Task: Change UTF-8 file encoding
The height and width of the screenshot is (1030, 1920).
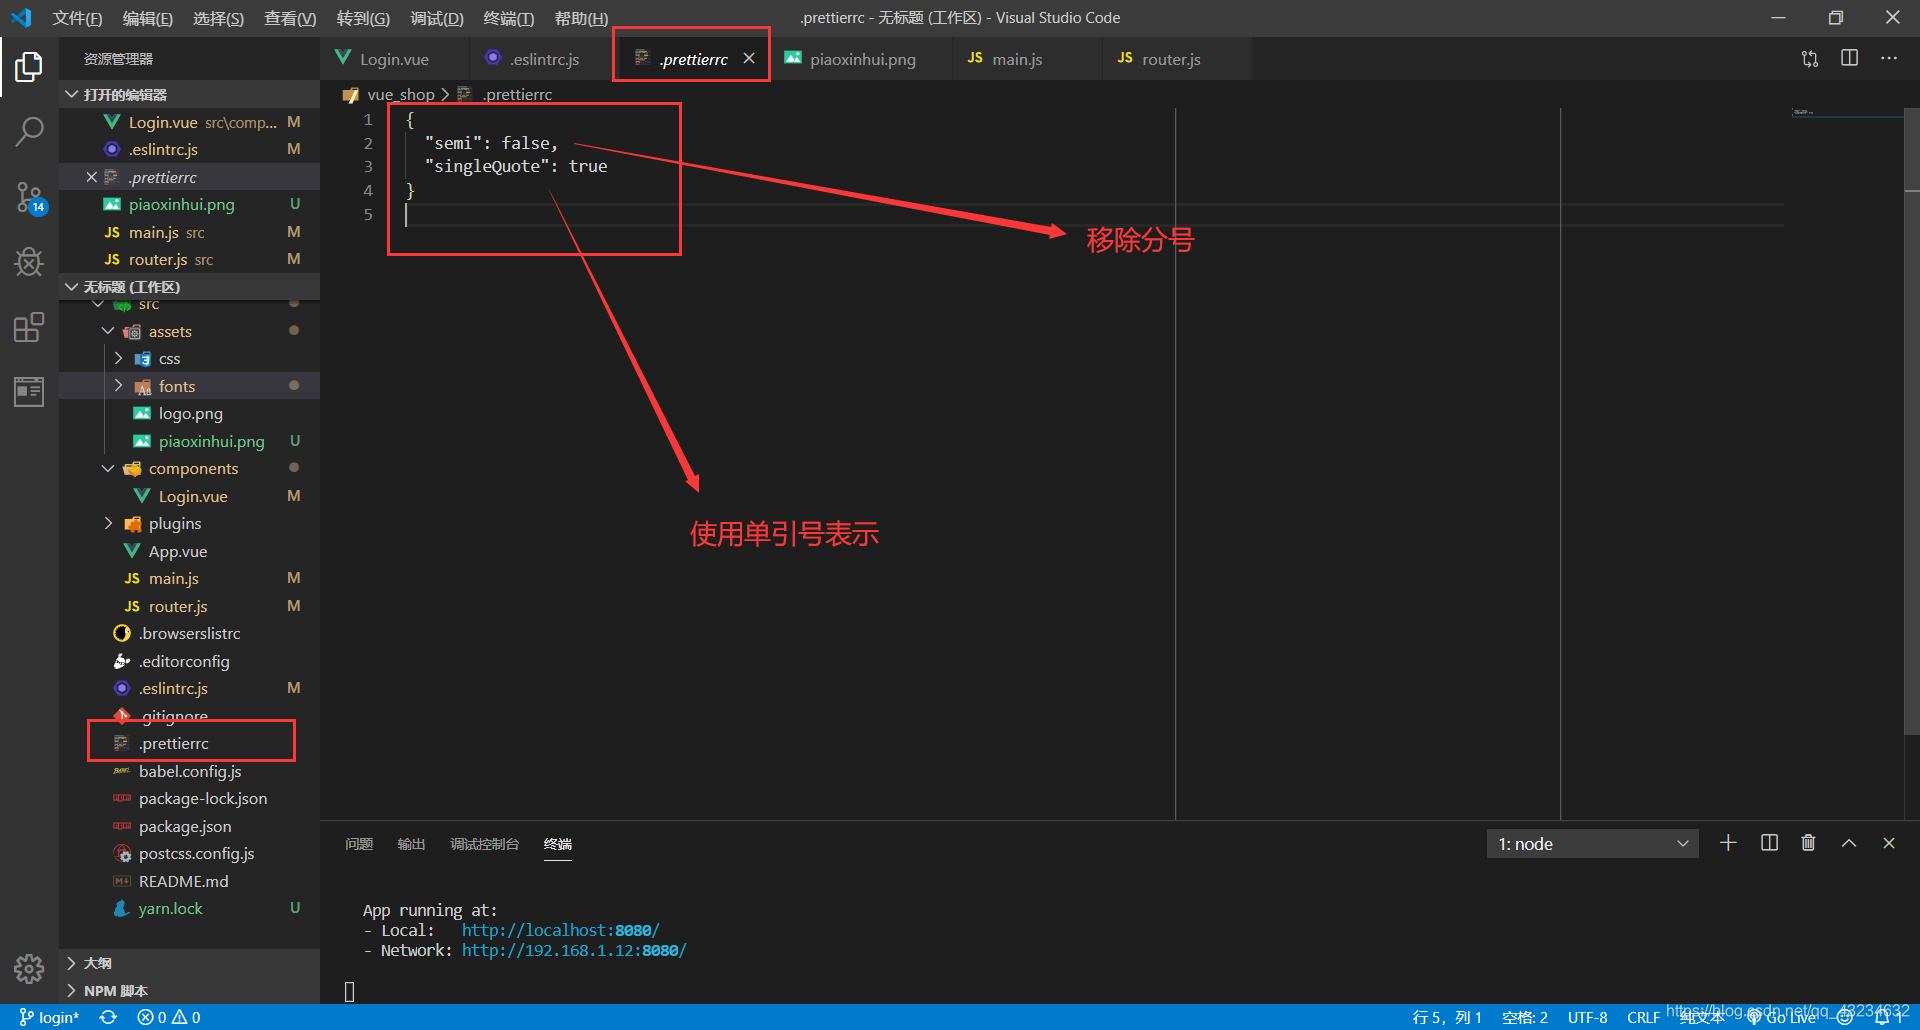Action: [x=1587, y=1018]
